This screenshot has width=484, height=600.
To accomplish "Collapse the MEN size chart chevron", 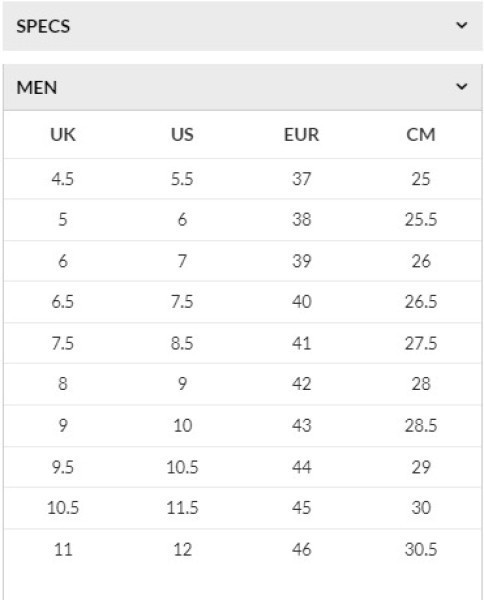I will tap(462, 86).
